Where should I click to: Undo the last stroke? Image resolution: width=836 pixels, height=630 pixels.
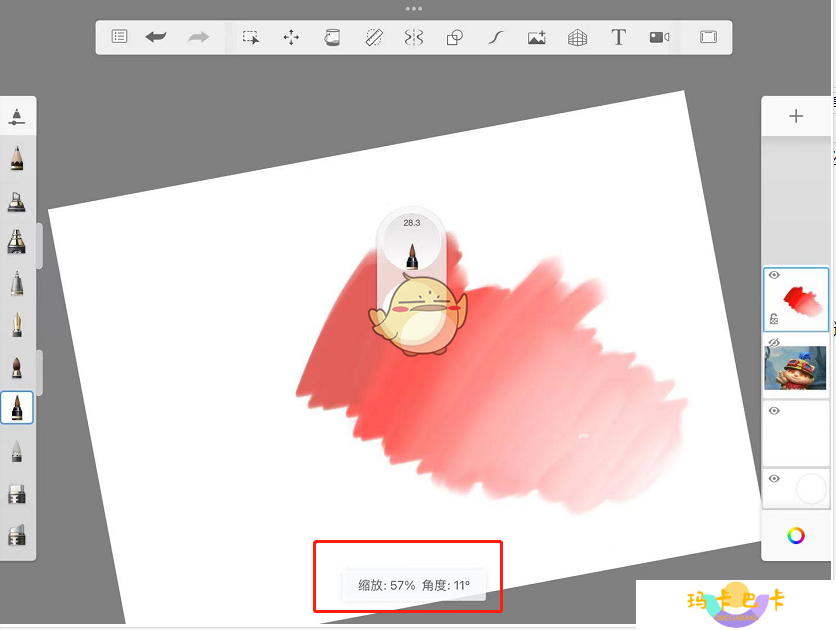(156, 37)
